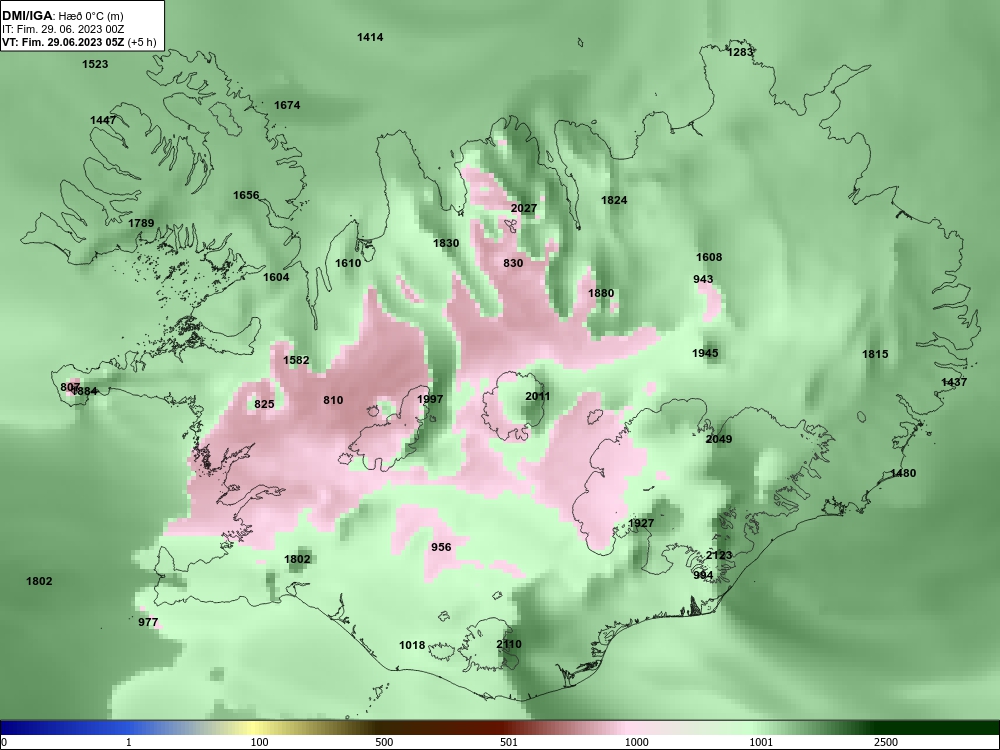
Task: Click the 1018 height value
Action: [412, 645]
